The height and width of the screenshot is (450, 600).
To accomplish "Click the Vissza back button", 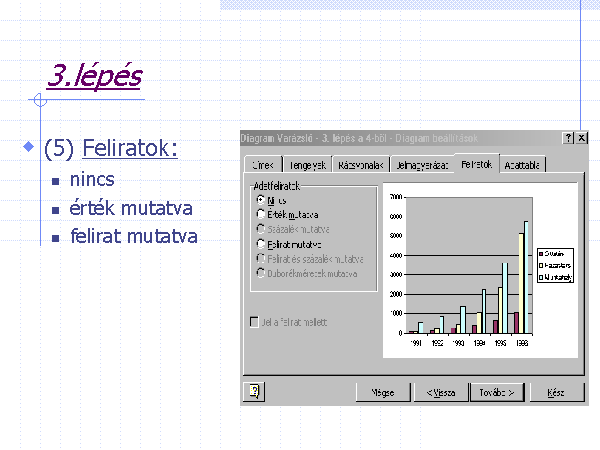I will pyautogui.click(x=441, y=392).
